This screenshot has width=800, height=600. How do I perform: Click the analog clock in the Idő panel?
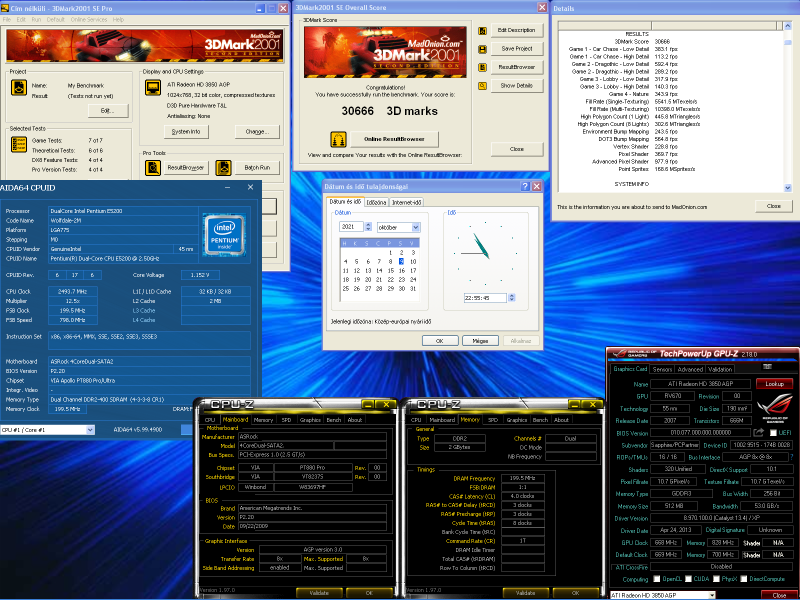[485, 253]
